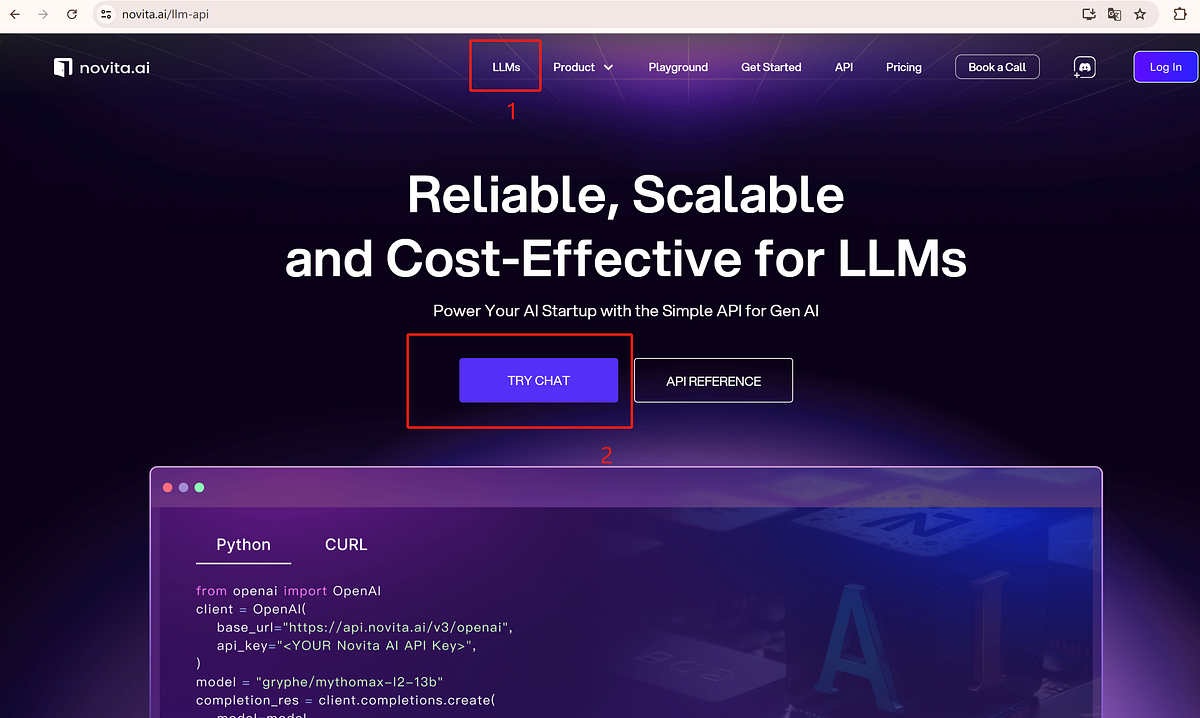The image size is (1200, 718).
Task: Open the browser extensions puzzle icon
Action: [1179, 15]
